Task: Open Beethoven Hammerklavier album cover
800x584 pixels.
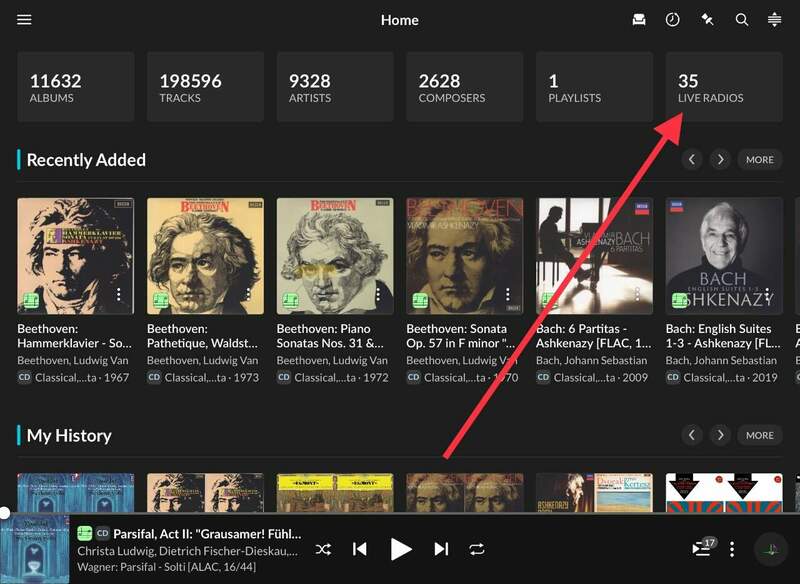Action: pos(76,256)
